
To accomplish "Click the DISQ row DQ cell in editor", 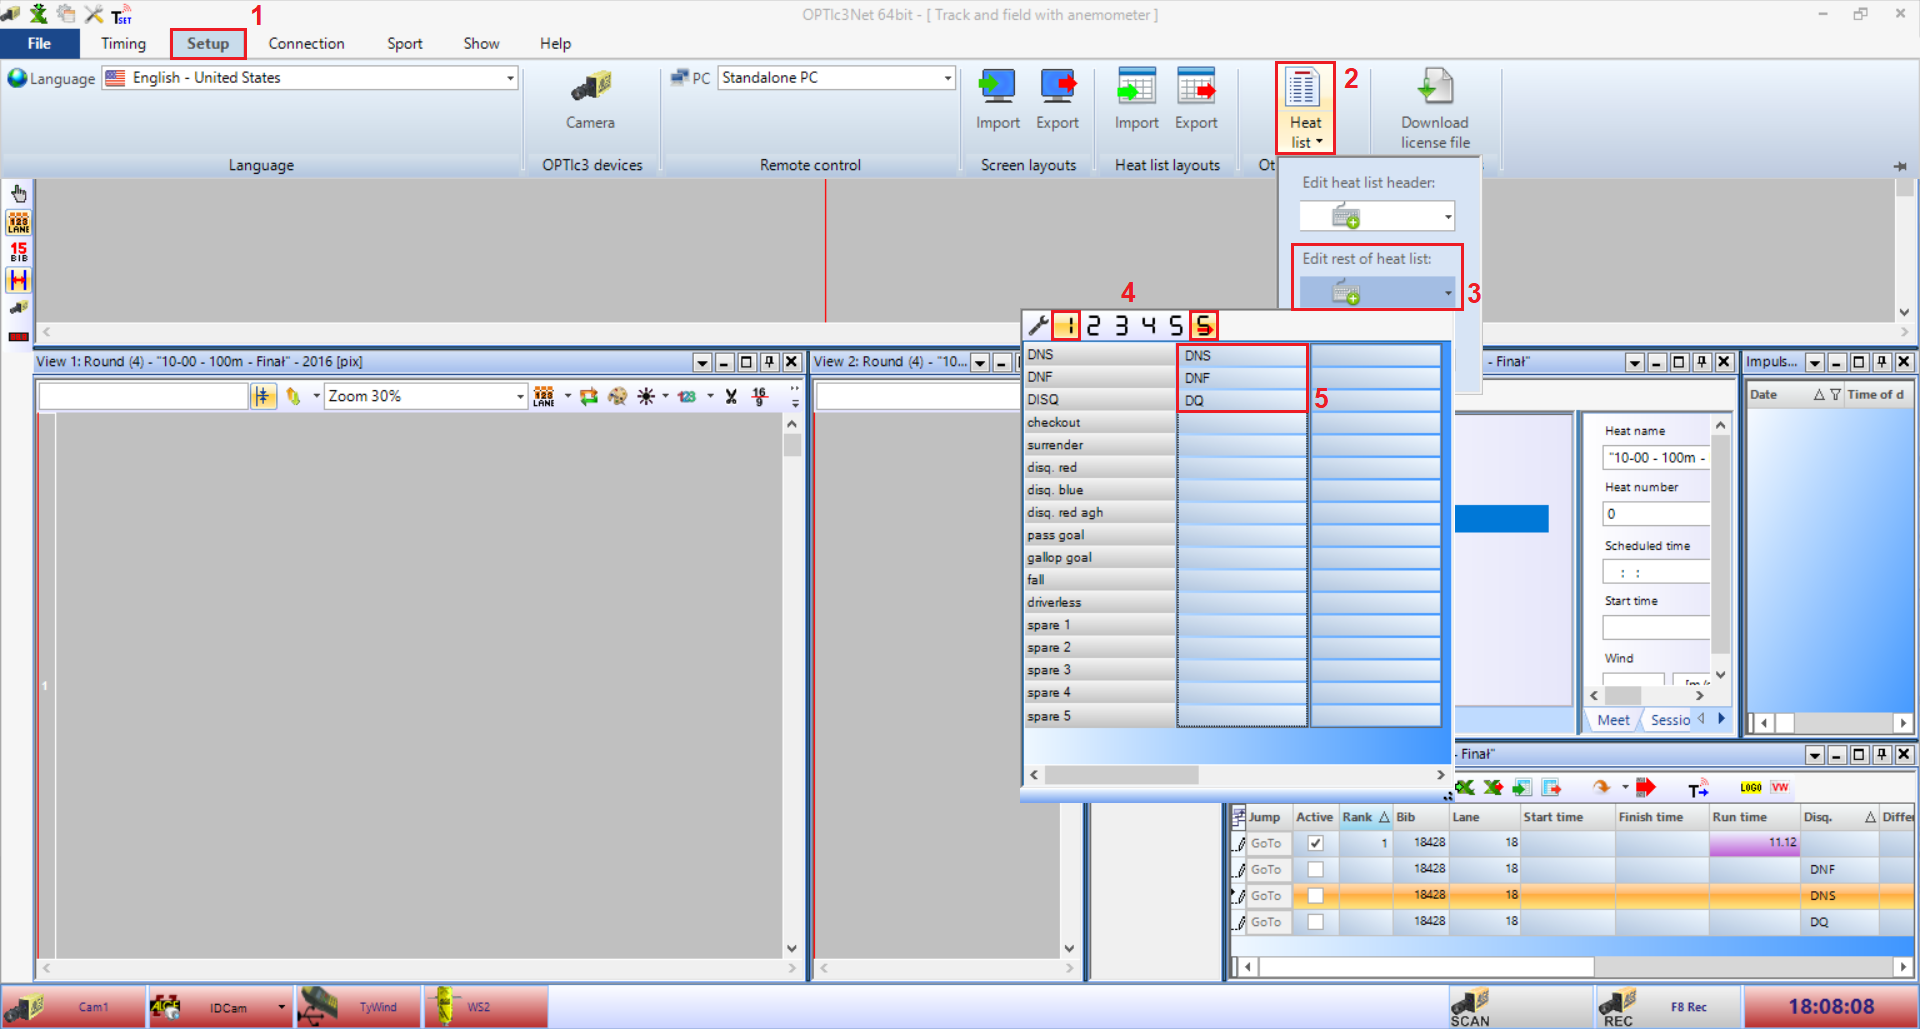I will pos(1242,400).
